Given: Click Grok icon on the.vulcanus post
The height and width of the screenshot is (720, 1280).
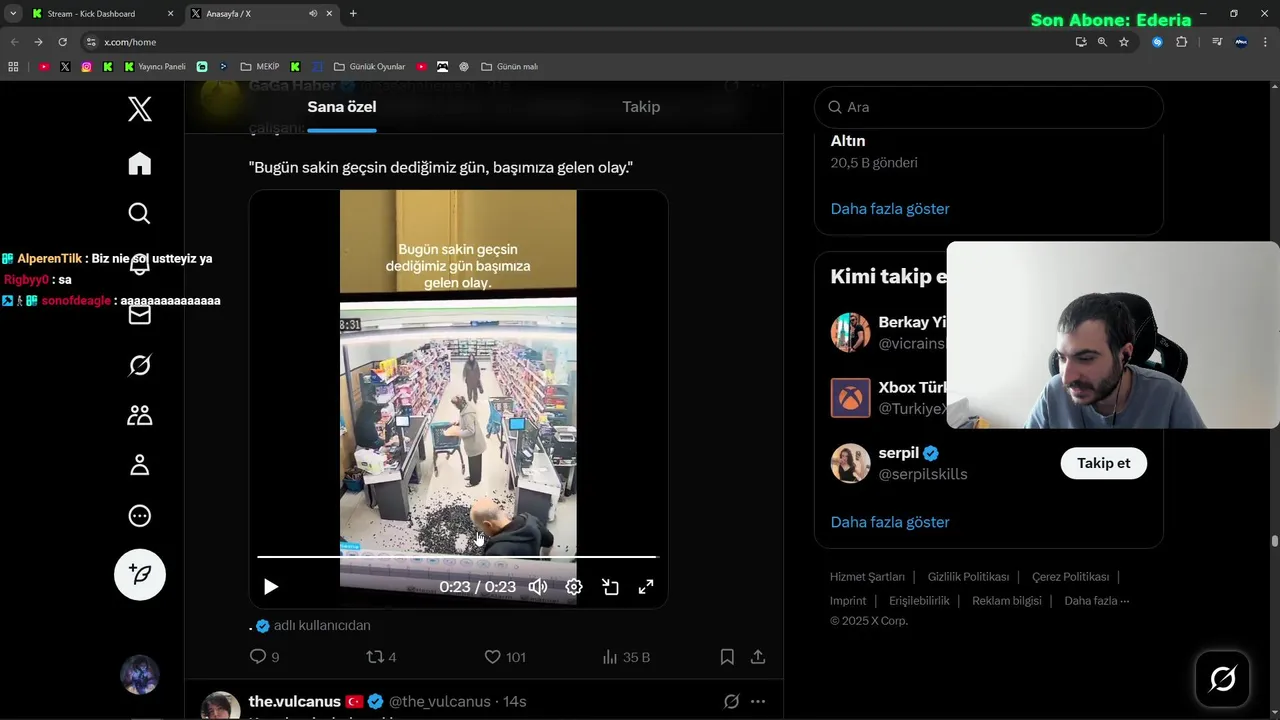Looking at the screenshot, I should [x=731, y=702].
